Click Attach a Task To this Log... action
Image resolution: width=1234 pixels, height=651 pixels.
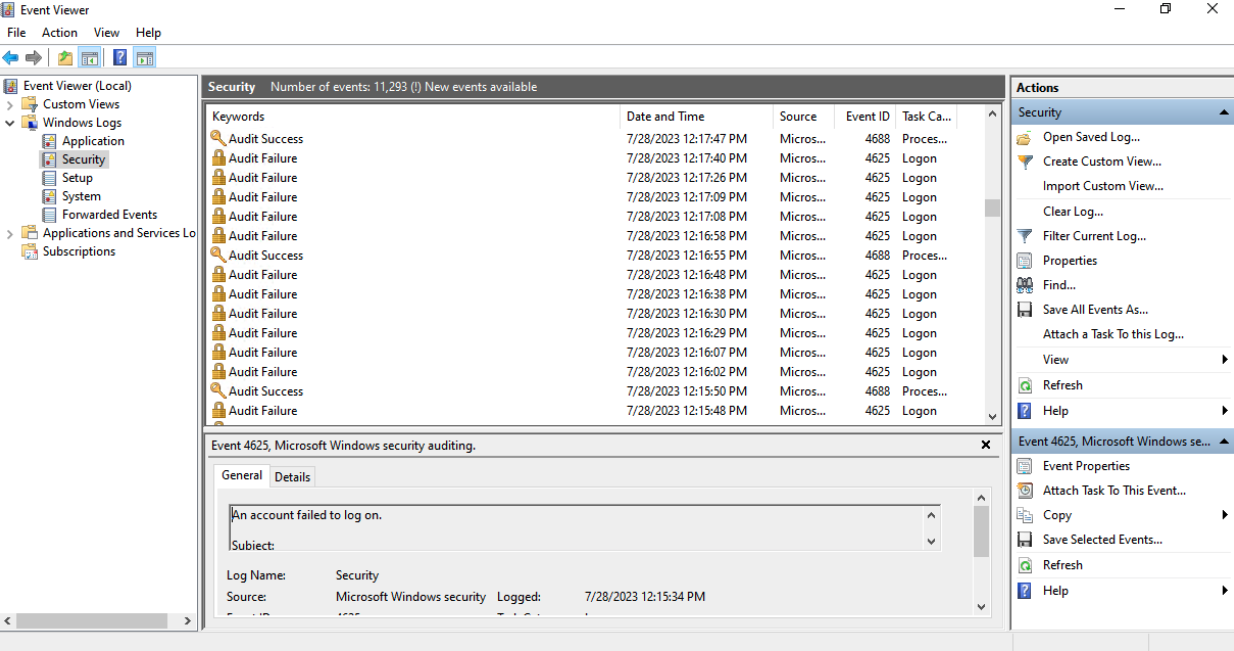pos(1113,335)
